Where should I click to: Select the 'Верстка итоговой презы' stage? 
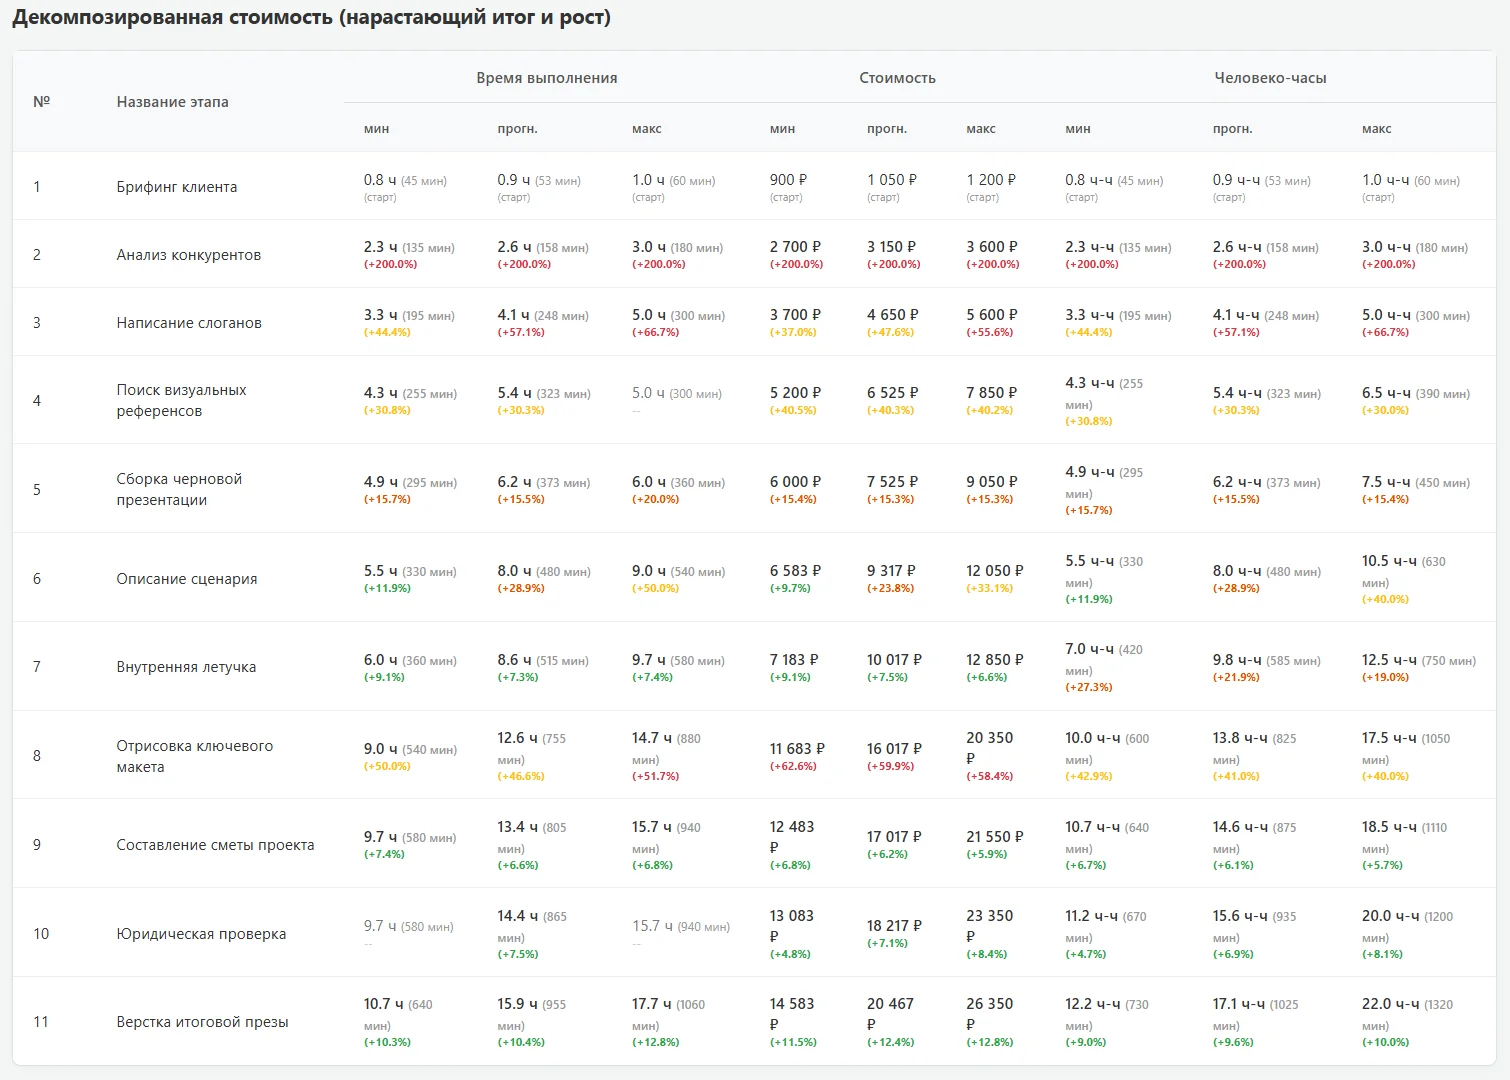pos(202,1022)
